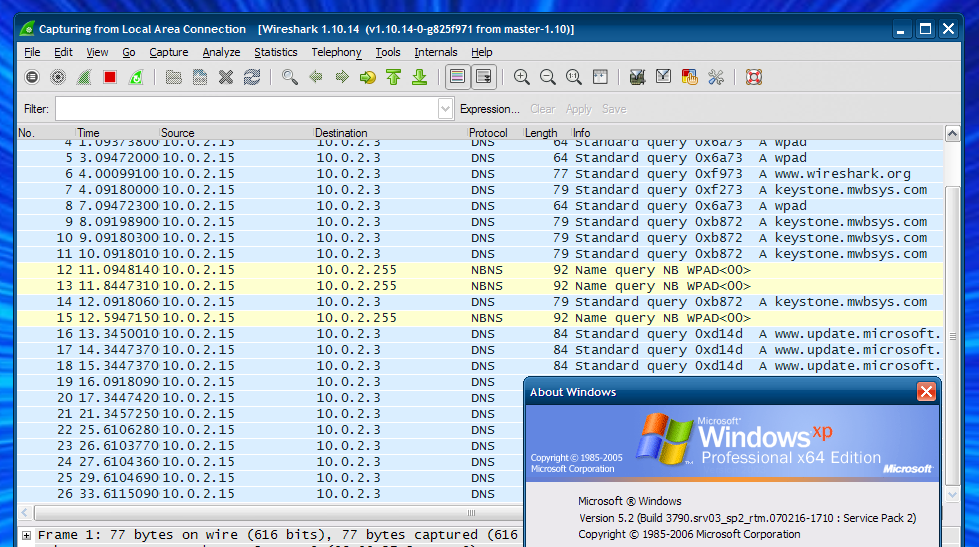Select packet row number 26
The width and height of the screenshot is (979, 547).
pyautogui.click(x=270, y=493)
